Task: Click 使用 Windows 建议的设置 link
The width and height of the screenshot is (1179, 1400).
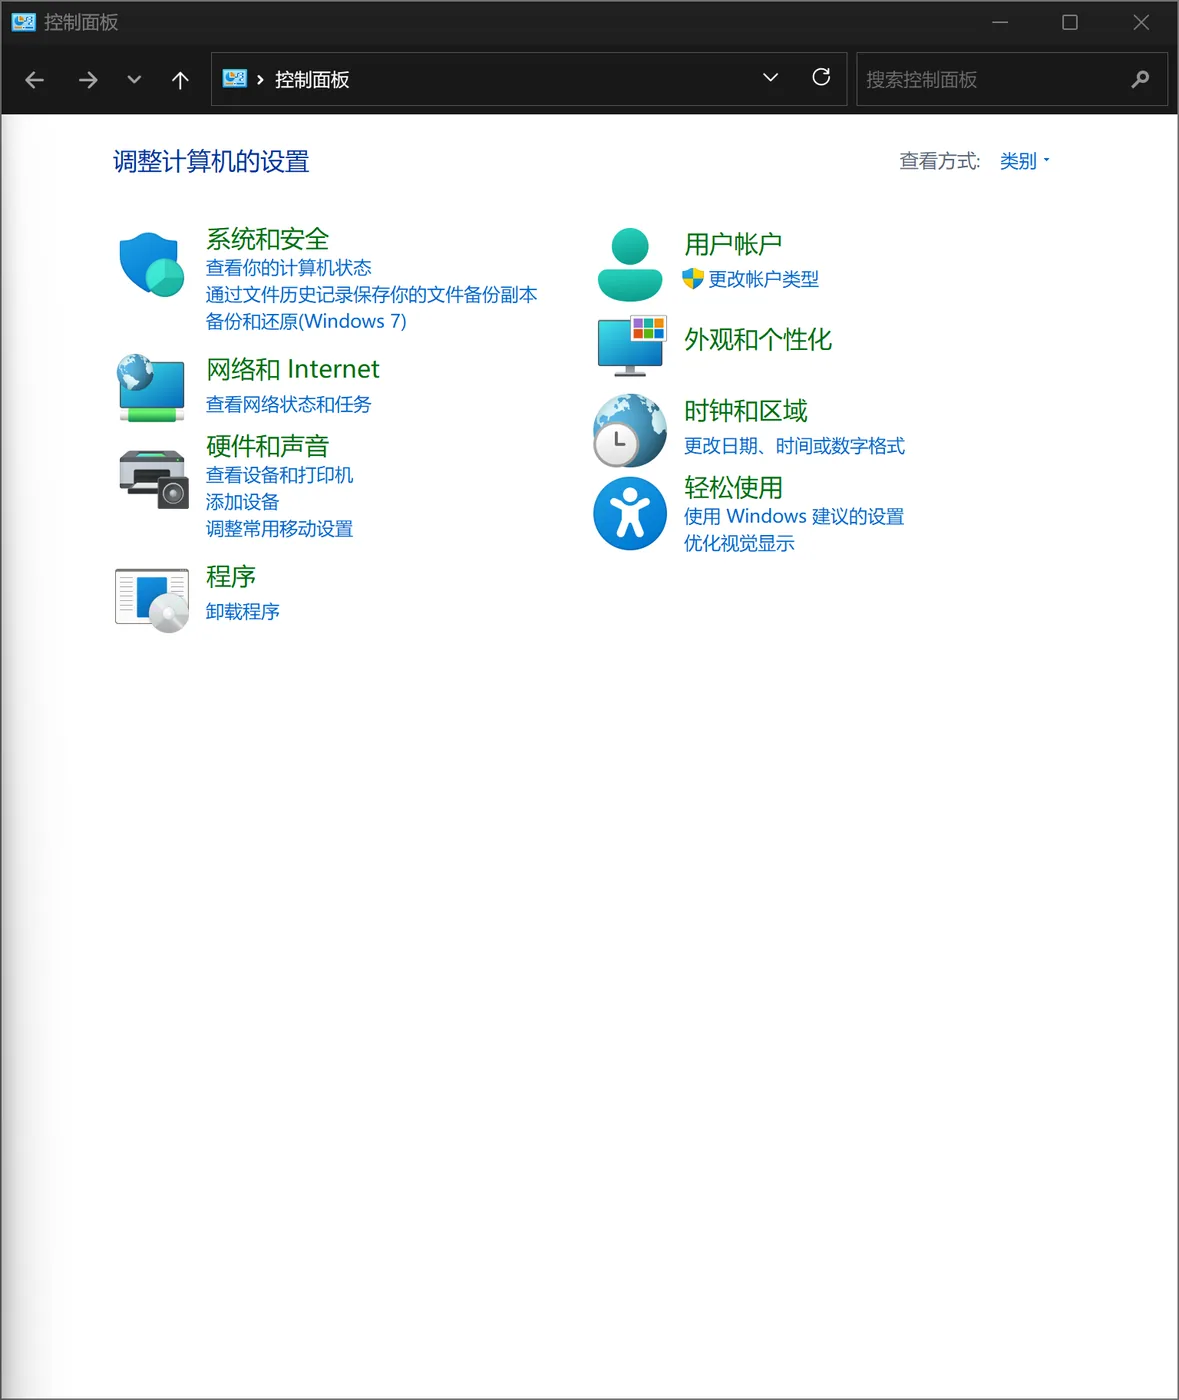Action: coord(794,516)
